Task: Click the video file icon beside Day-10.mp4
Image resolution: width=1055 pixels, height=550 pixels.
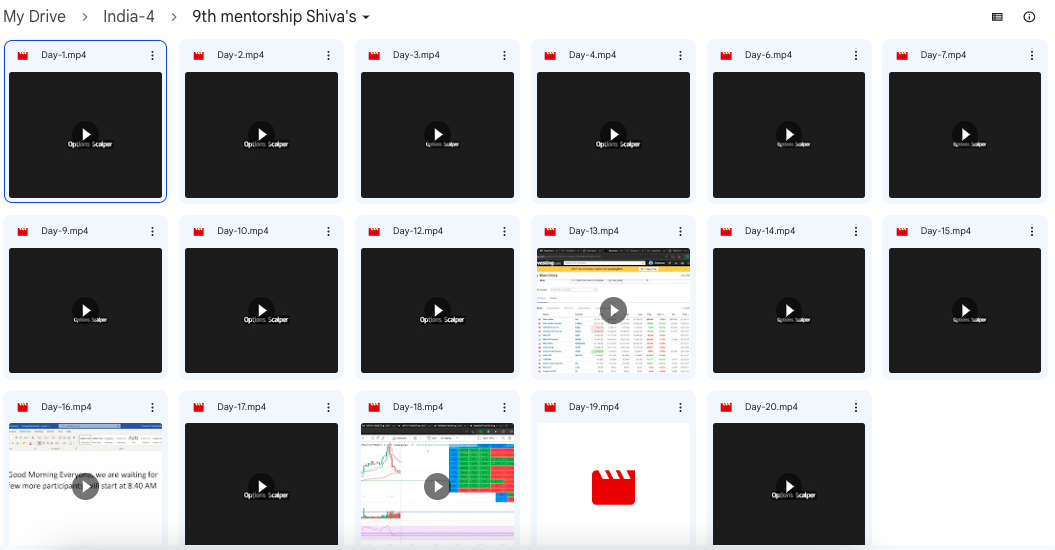Action: pos(198,232)
